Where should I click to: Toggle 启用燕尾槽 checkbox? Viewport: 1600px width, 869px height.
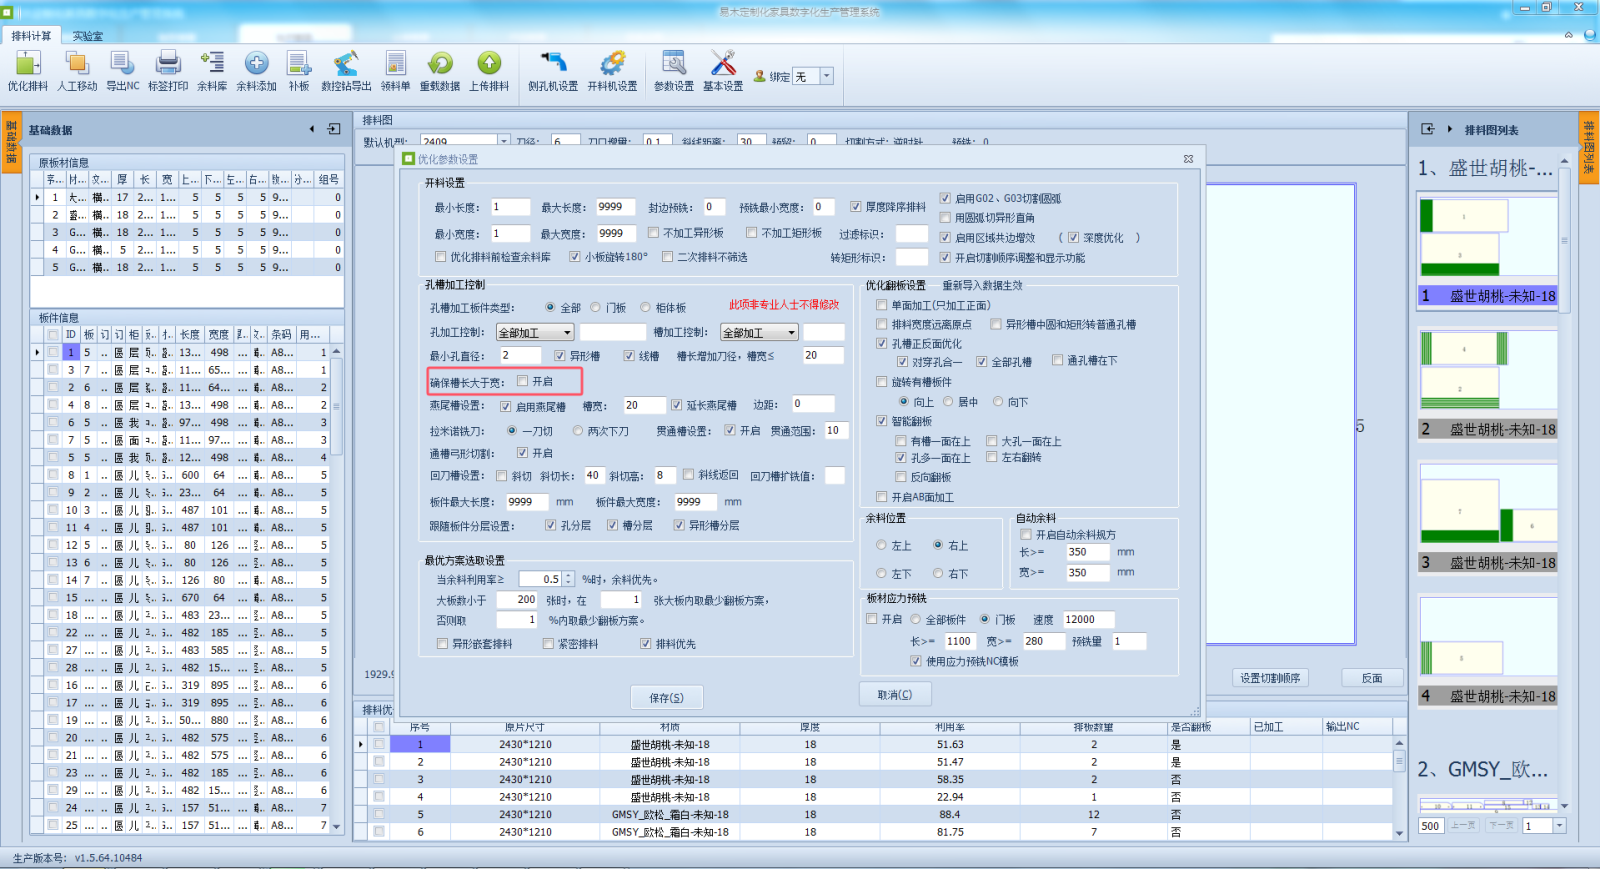506,406
